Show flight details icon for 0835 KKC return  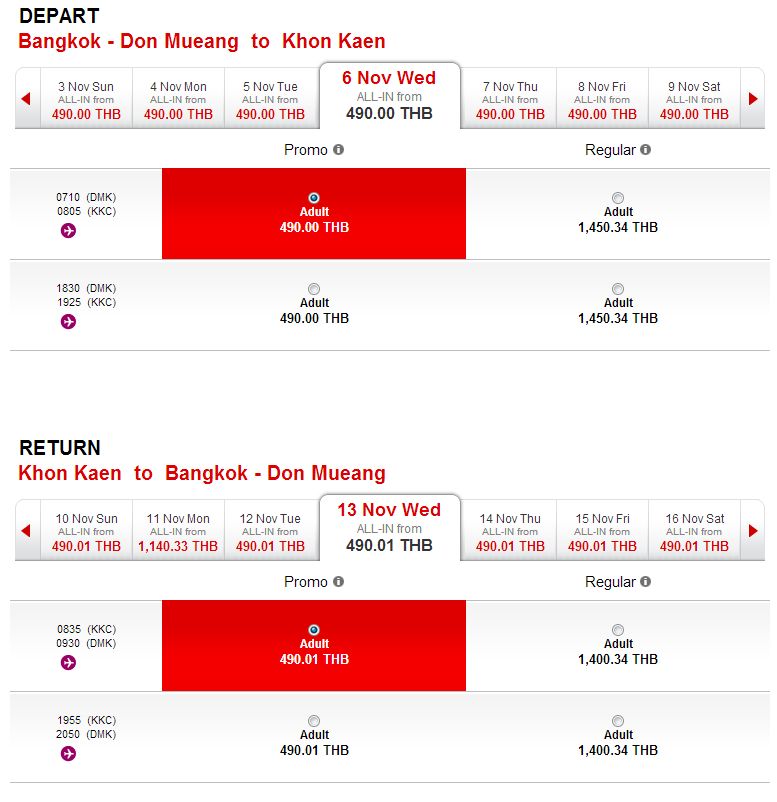[68, 663]
